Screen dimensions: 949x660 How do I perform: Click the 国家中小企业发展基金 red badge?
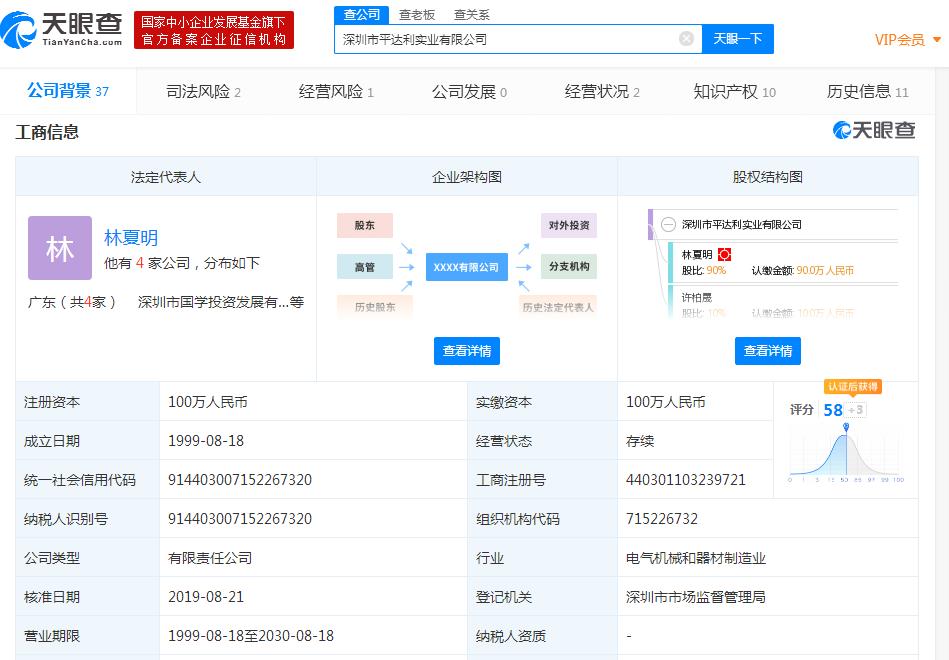point(213,31)
